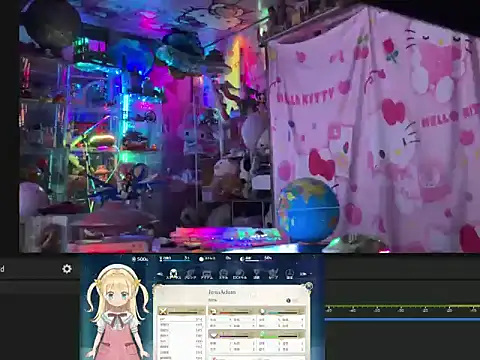This screenshot has width=480, height=360.
Task: Open the clock icon tab in game menu
Action: 289,274
